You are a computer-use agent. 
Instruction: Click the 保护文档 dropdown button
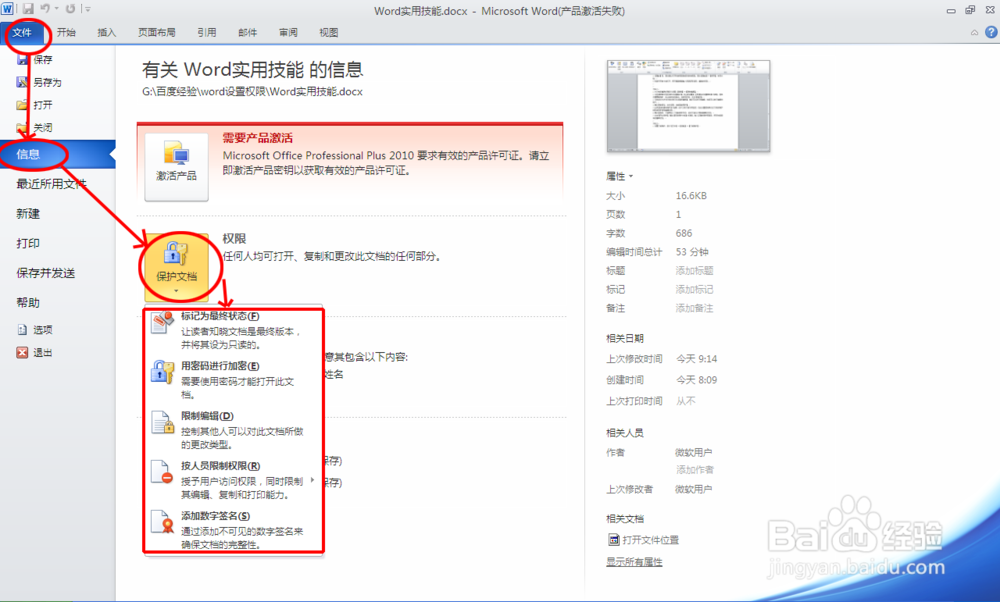177,267
